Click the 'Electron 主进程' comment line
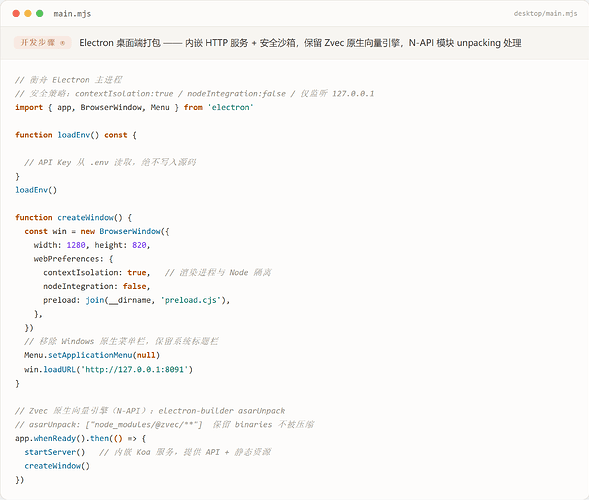Viewport: 589px width, 500px height. [68, 80]
